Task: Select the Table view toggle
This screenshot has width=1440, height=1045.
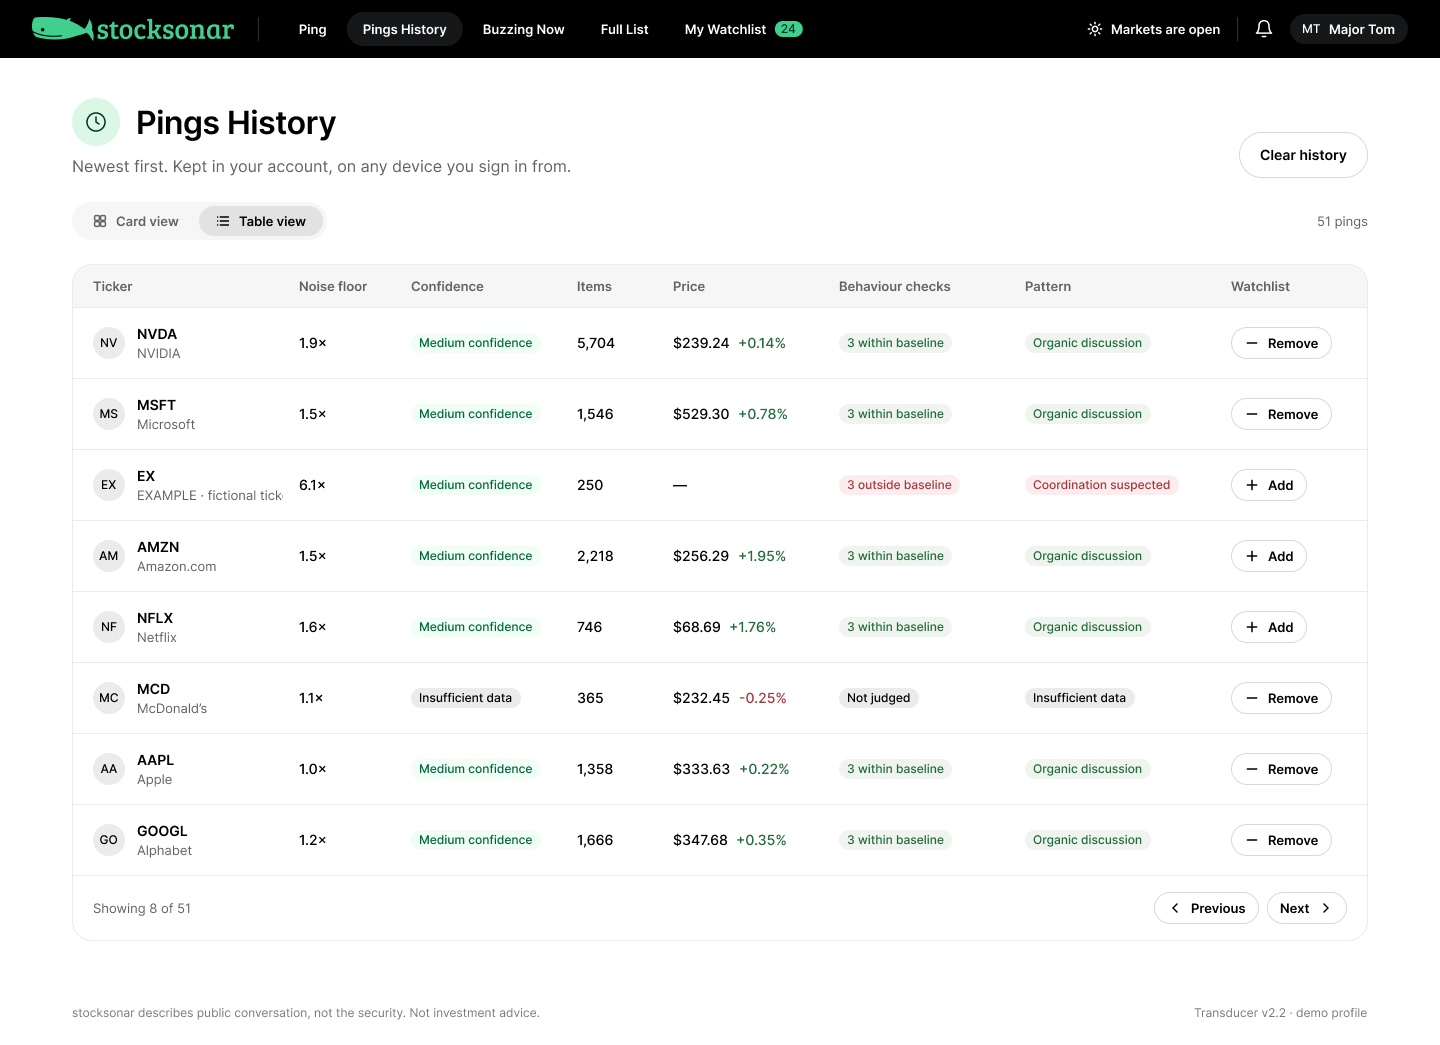Action: tap(261, 221)
